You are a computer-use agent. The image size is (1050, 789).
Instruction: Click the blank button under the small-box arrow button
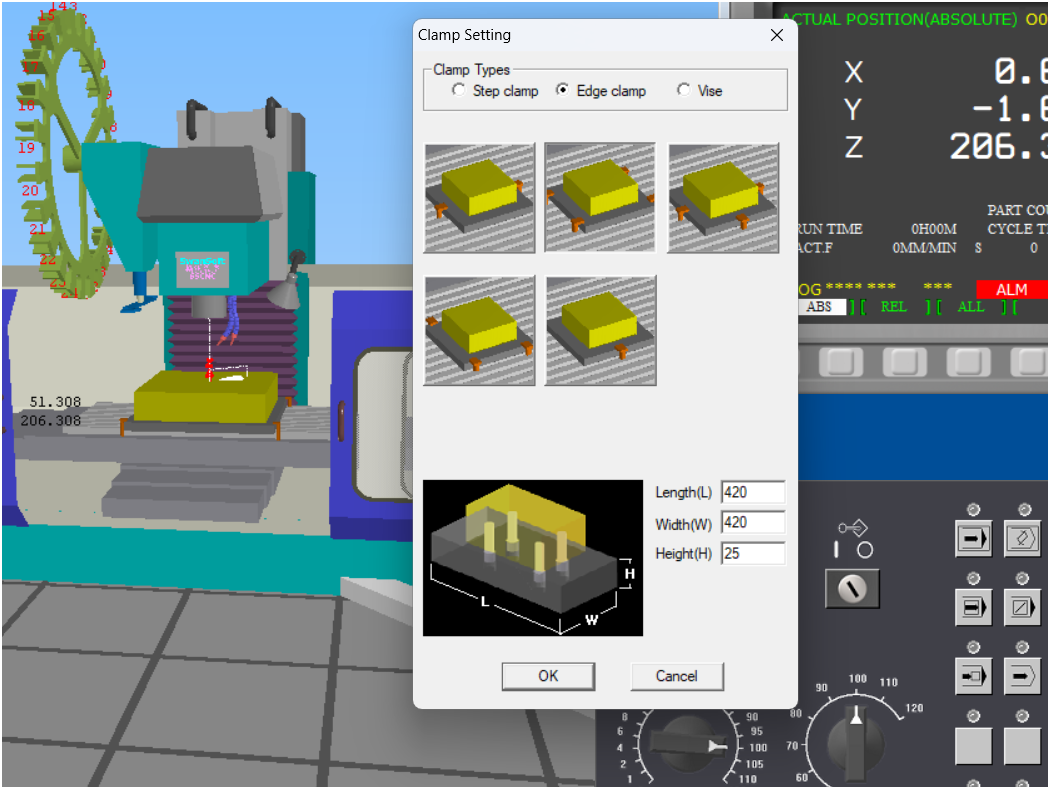pos(973,745)
